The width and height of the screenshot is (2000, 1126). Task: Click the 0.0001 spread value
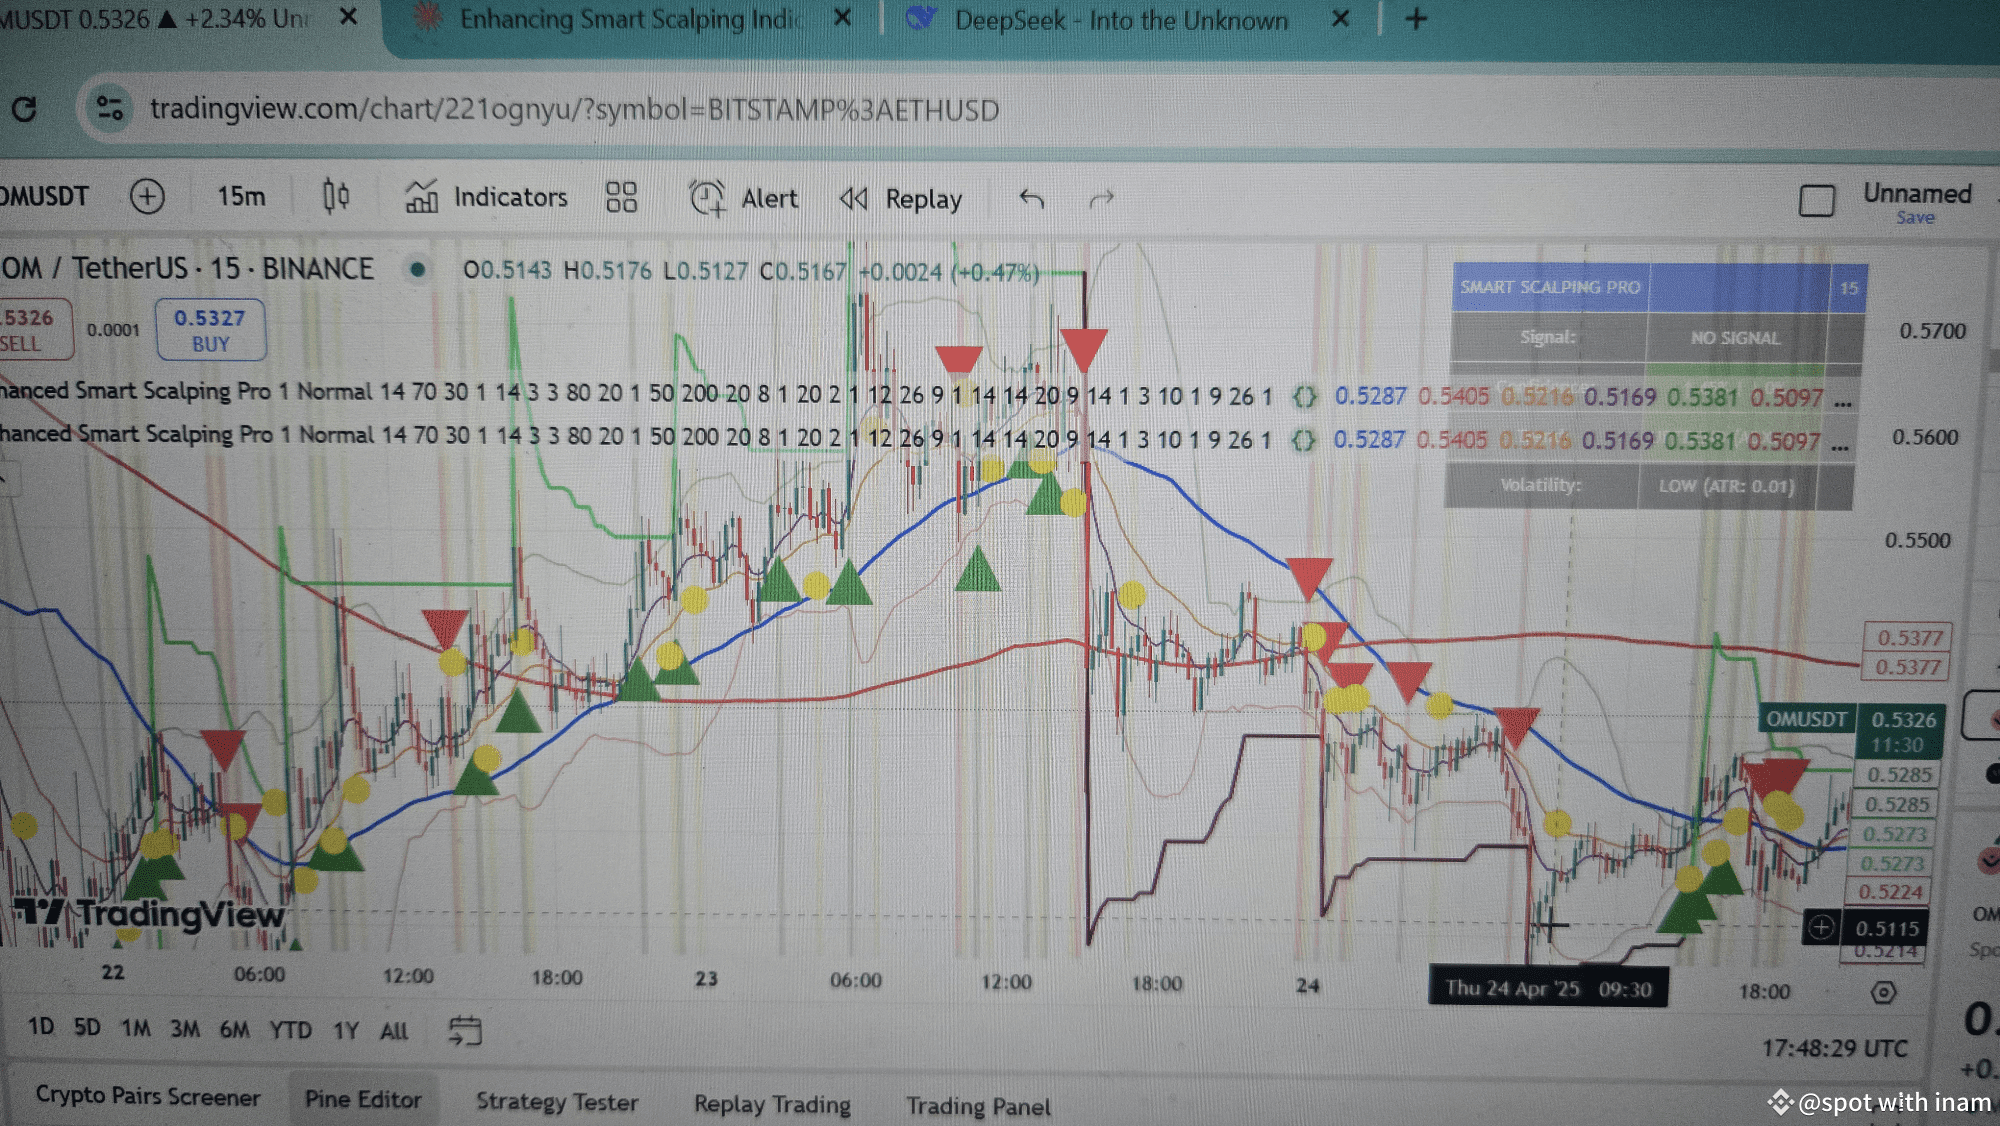(x=113, y=330)
